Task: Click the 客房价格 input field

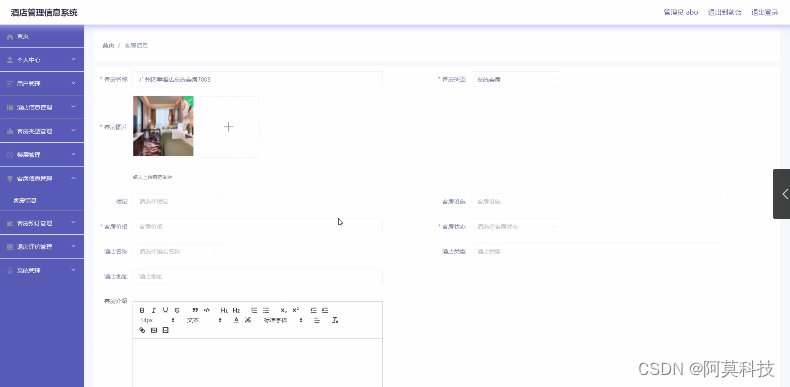Action: click(257, 226)
